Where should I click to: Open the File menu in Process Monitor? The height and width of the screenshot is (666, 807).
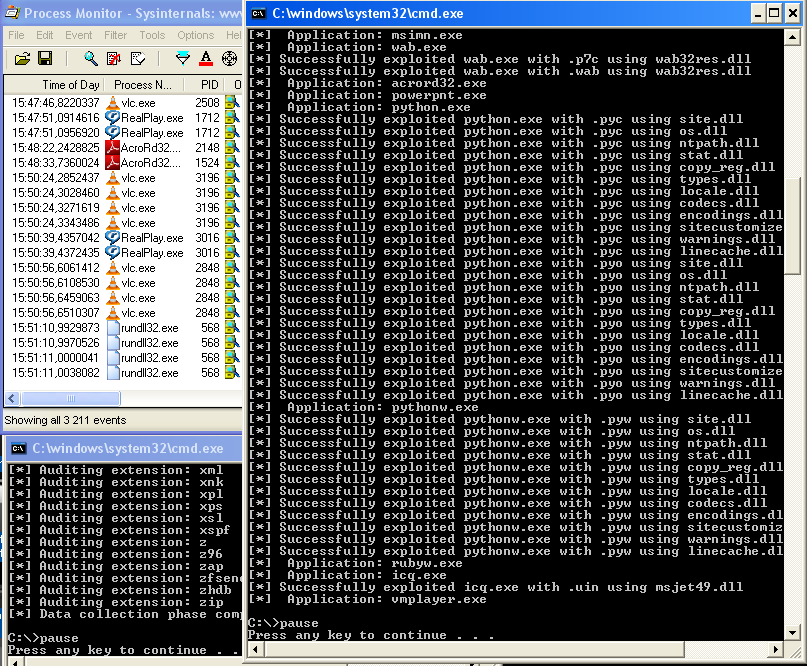(x=16, y=35)
